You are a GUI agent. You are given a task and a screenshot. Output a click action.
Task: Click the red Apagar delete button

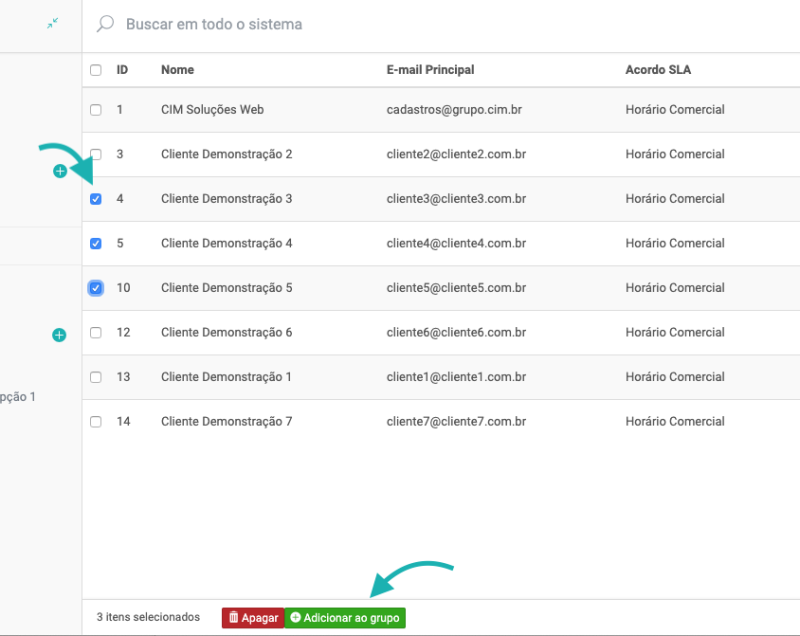point(253,618)
